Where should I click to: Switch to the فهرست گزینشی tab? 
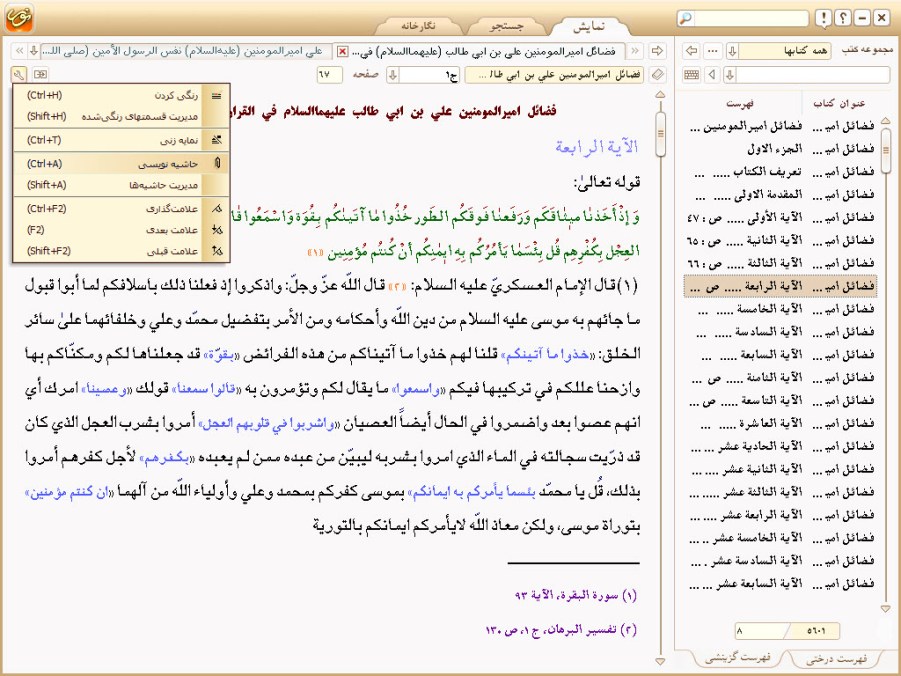[x=737, y=658]
